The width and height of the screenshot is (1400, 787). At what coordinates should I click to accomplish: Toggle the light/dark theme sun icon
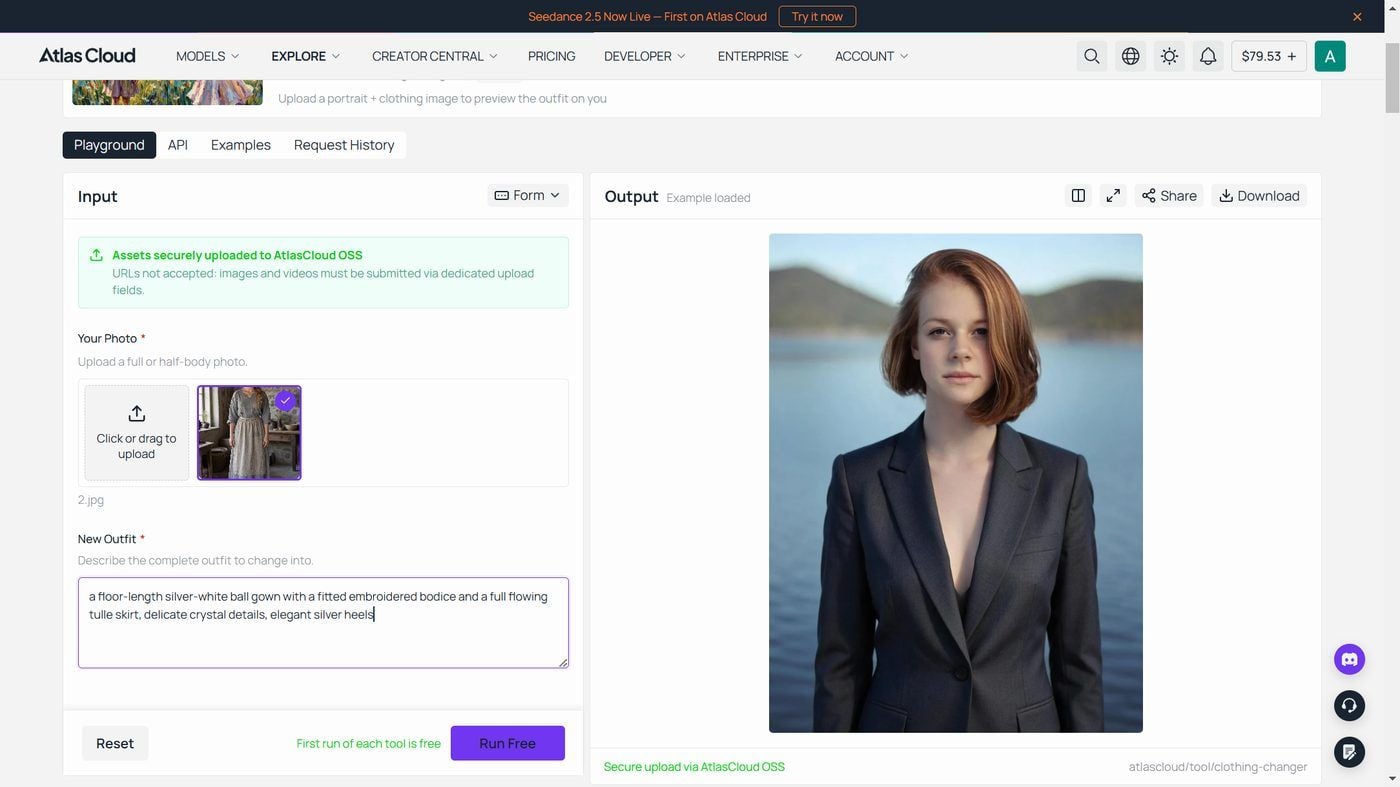1169,56
